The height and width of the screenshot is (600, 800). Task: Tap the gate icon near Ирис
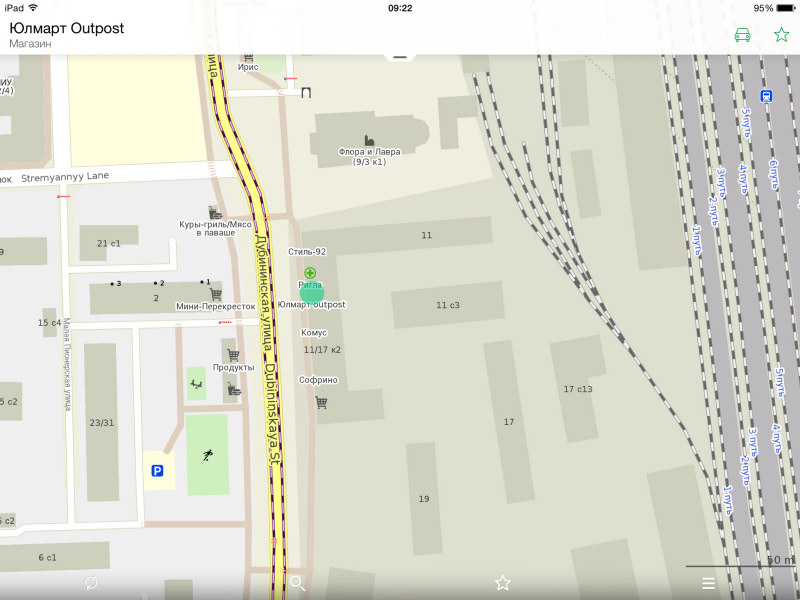click(x=306, y=92)
